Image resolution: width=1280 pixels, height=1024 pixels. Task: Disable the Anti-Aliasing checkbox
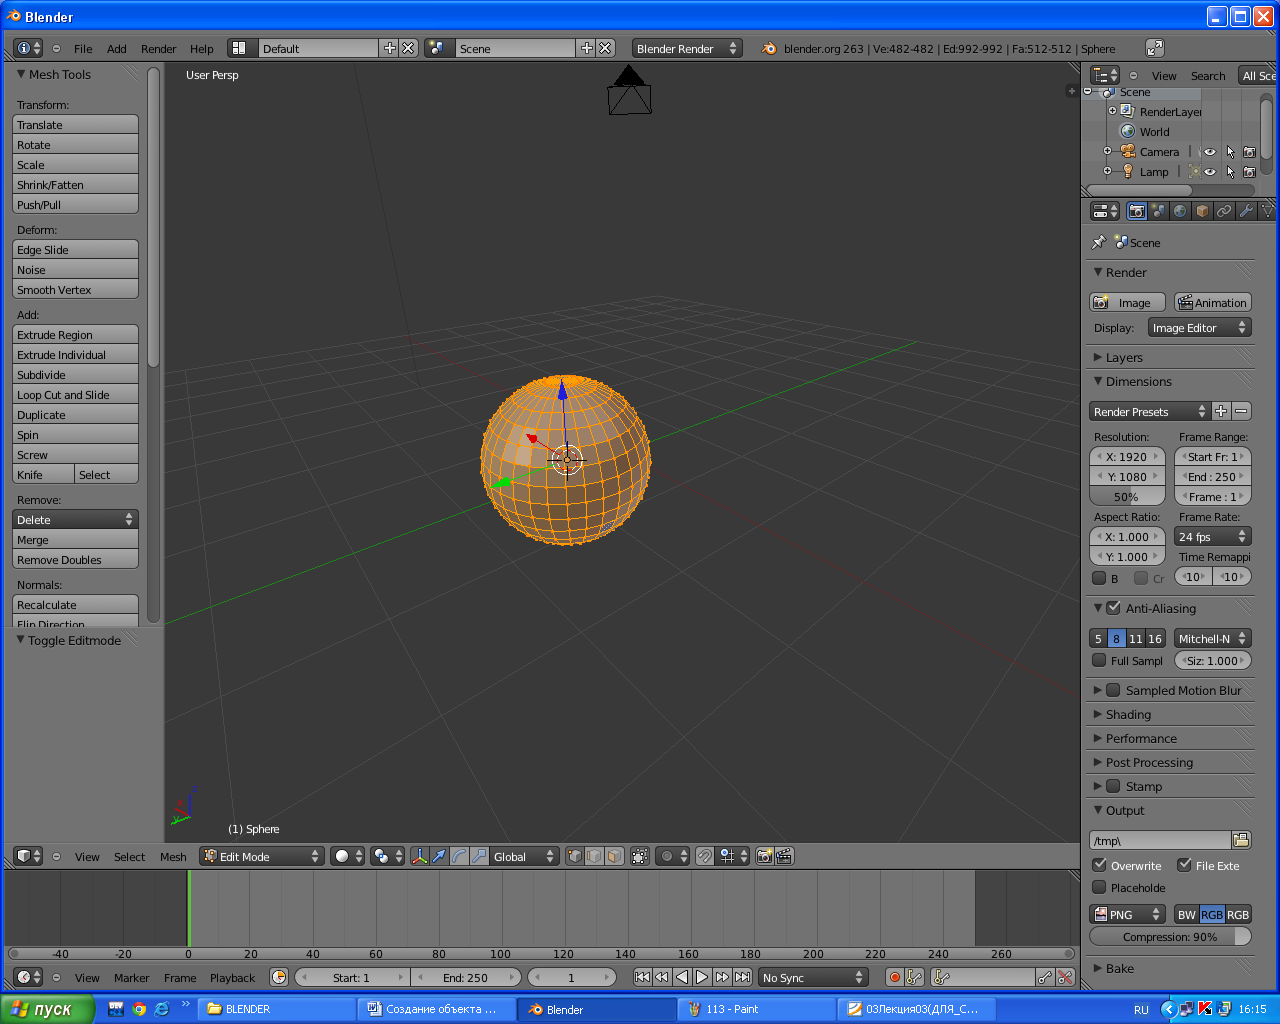1113,608
